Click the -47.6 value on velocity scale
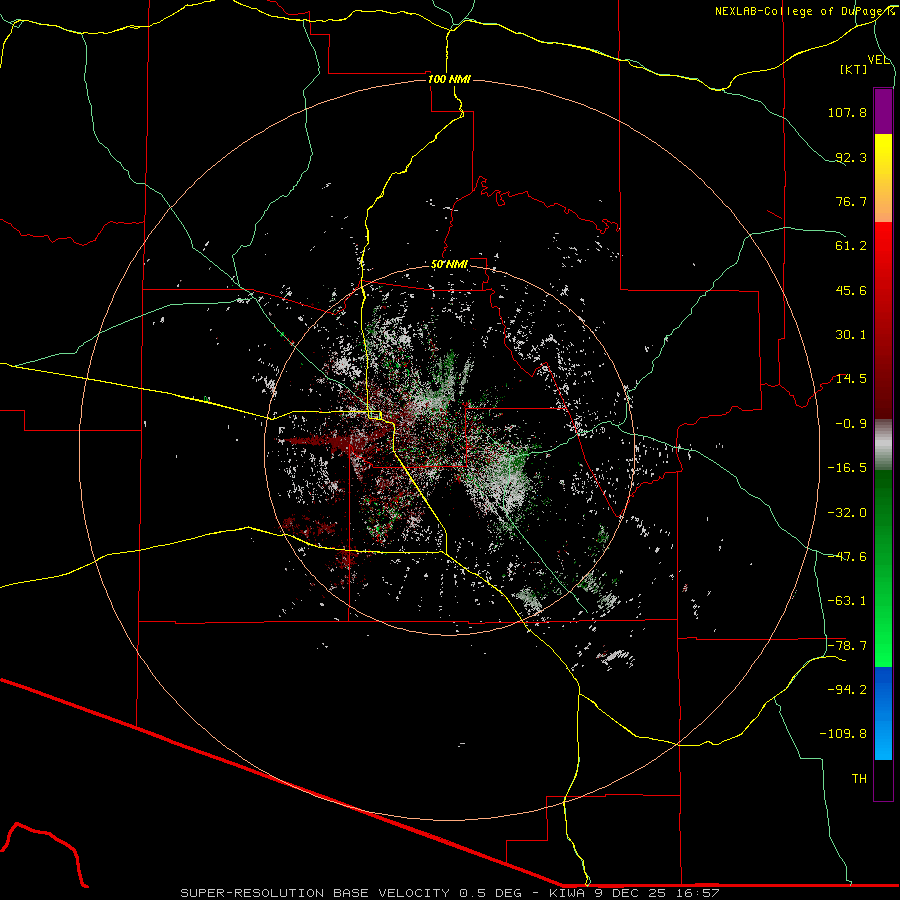 pos(847,557)
